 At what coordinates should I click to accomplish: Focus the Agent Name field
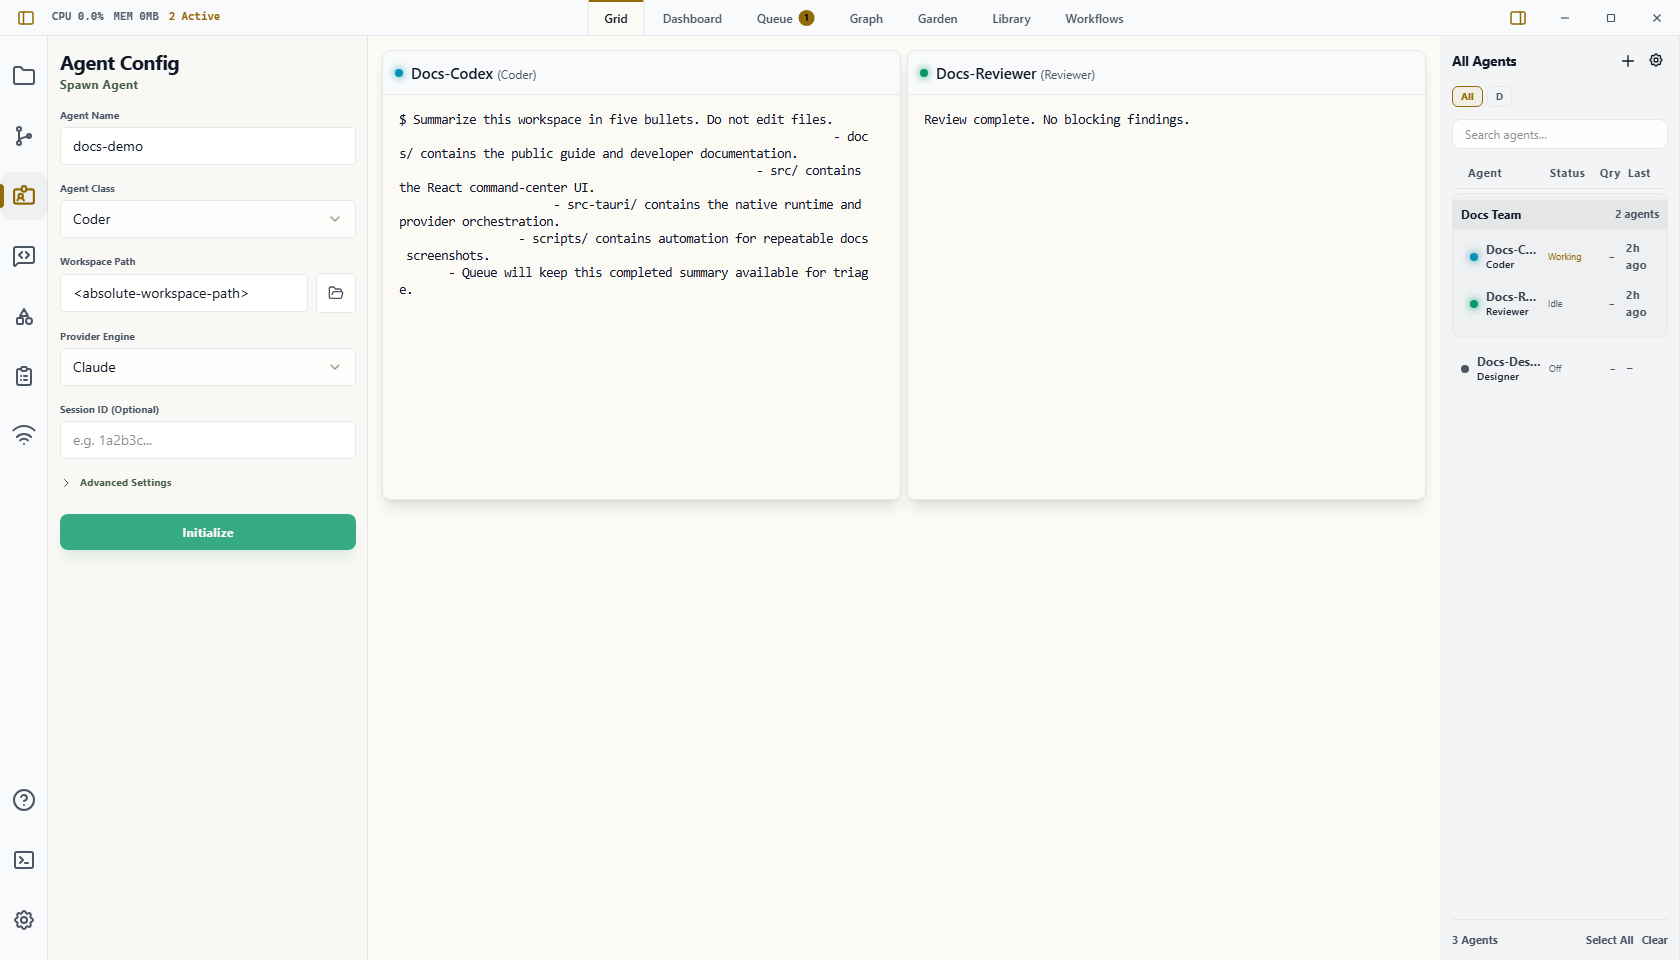tap(208, 146)
